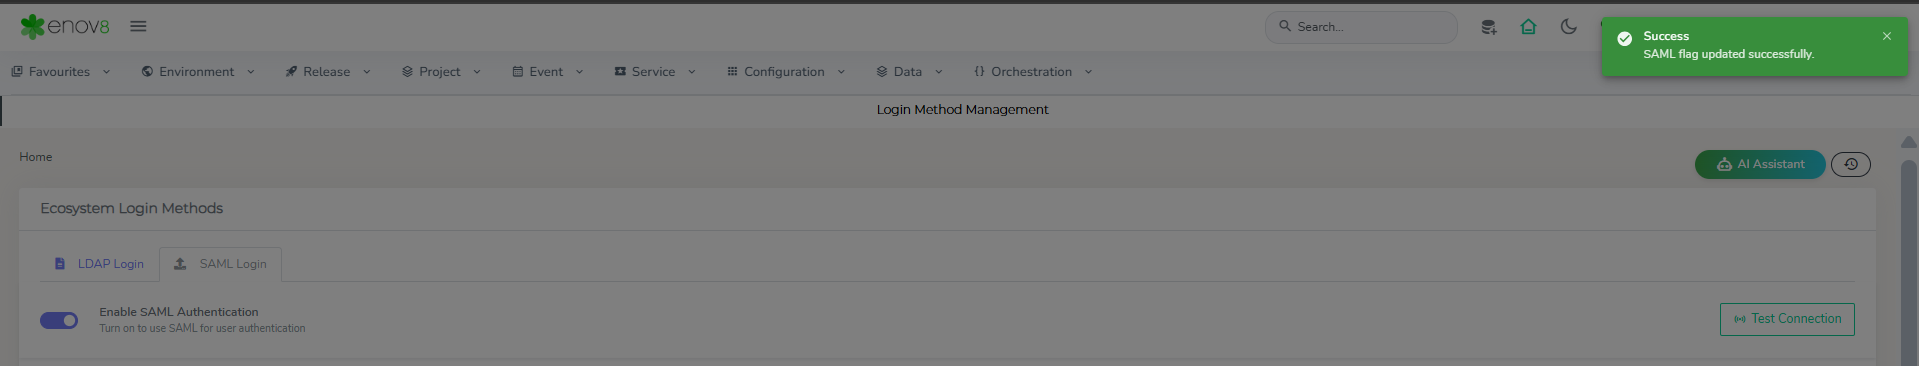Follow the Home breadcrumb link

click(x=36, y=157)
